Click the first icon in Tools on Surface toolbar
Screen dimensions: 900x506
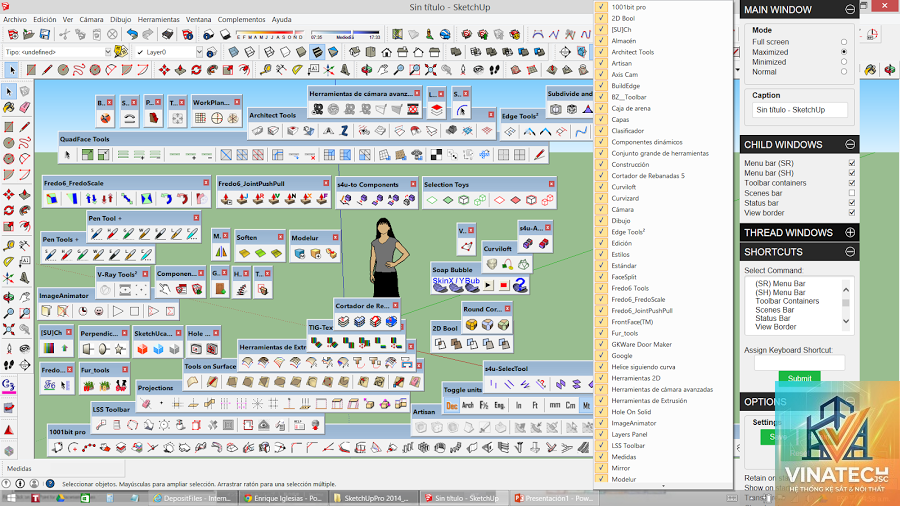pos(193,382)
